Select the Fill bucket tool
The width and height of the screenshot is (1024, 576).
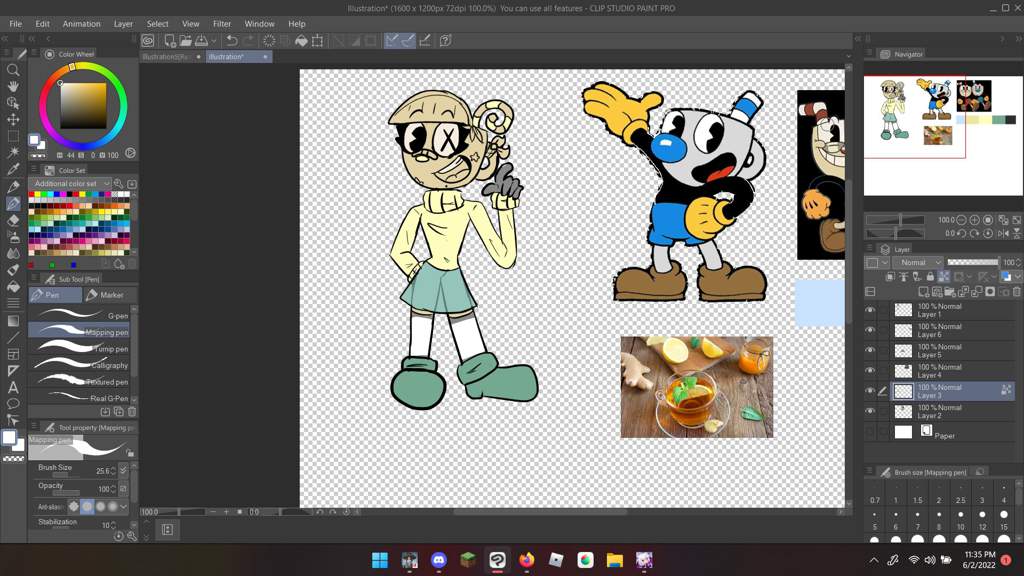pyautogui.click(x=12, y=287)
